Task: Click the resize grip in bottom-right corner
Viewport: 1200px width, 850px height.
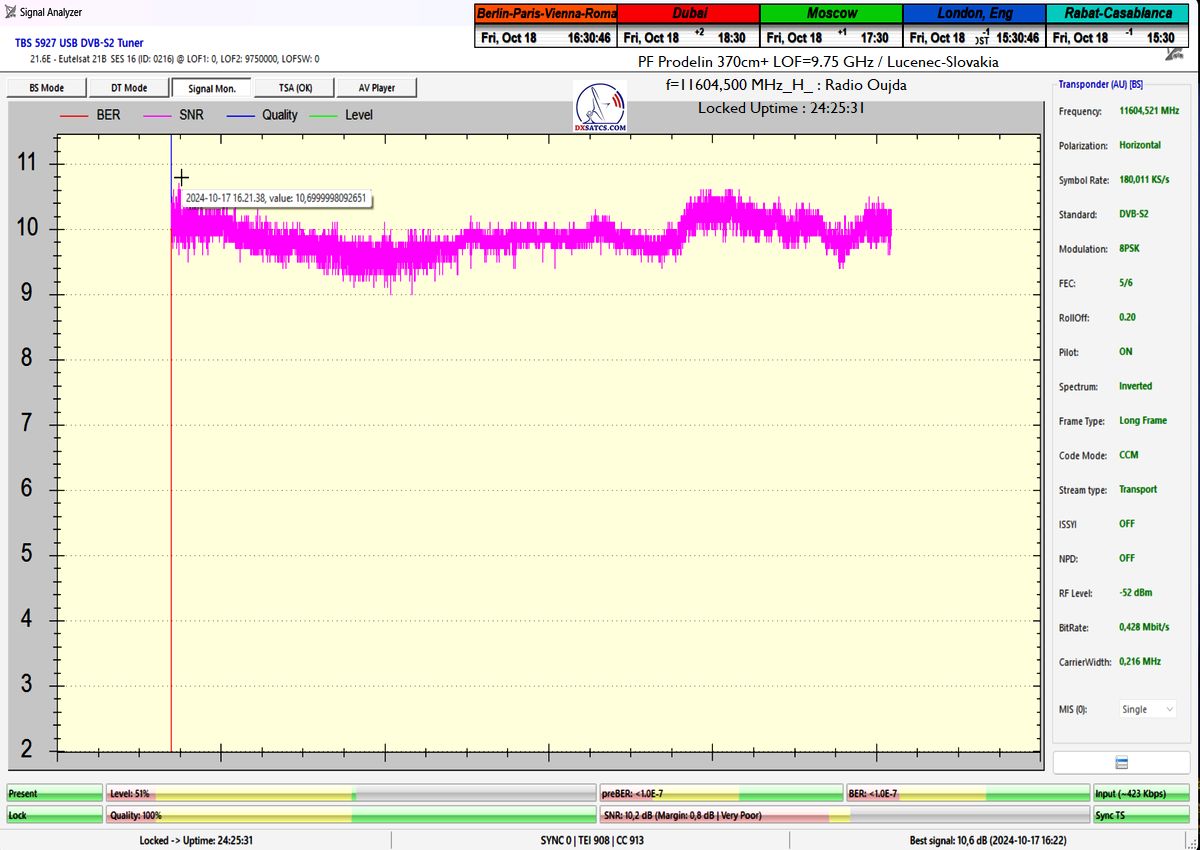Action: coord(1192,842)
